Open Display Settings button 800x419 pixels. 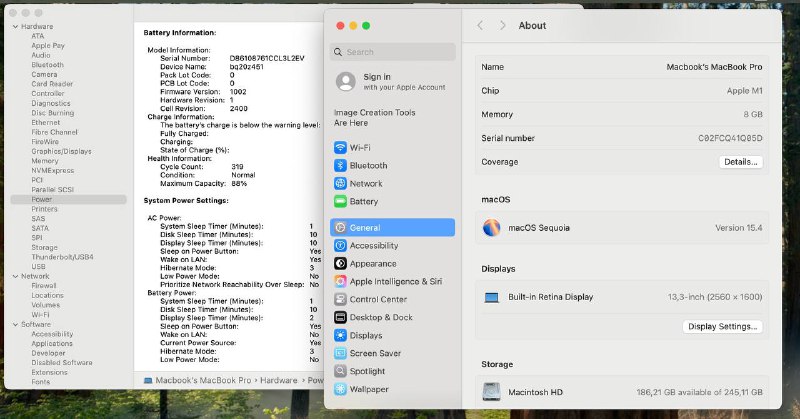(x=722, y=327)
